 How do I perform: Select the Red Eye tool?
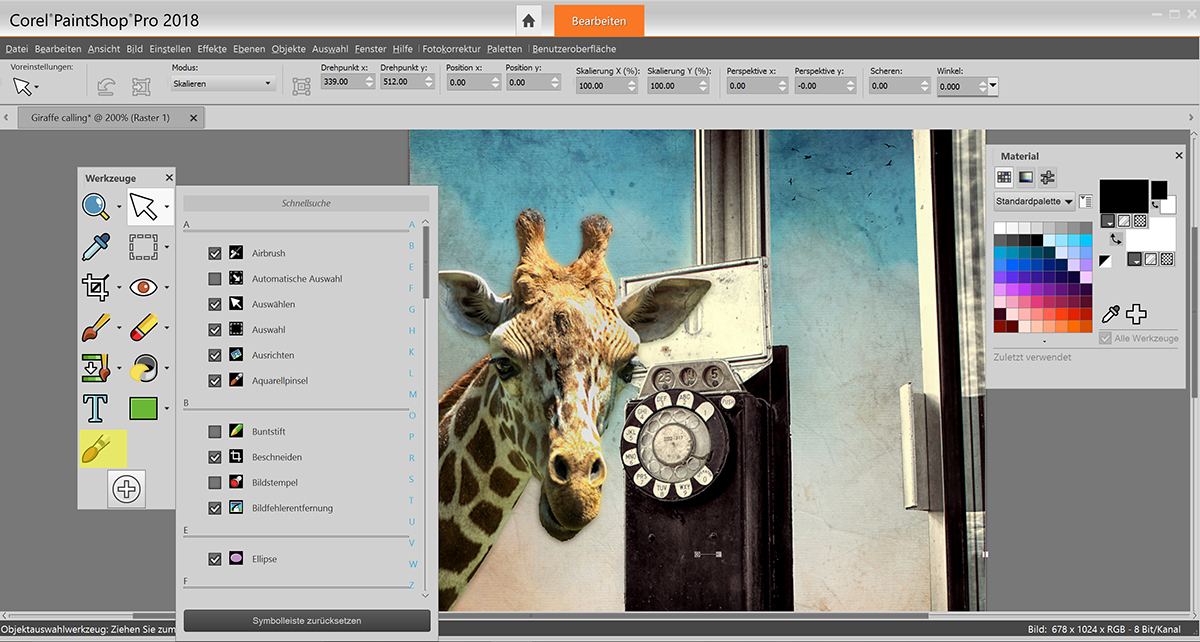(x=144, y=287)
